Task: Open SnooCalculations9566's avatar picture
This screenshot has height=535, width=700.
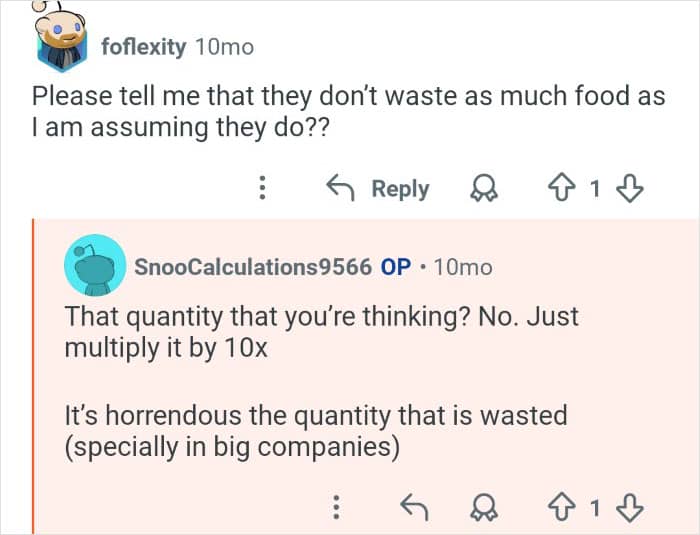Action: click(94, 267)
